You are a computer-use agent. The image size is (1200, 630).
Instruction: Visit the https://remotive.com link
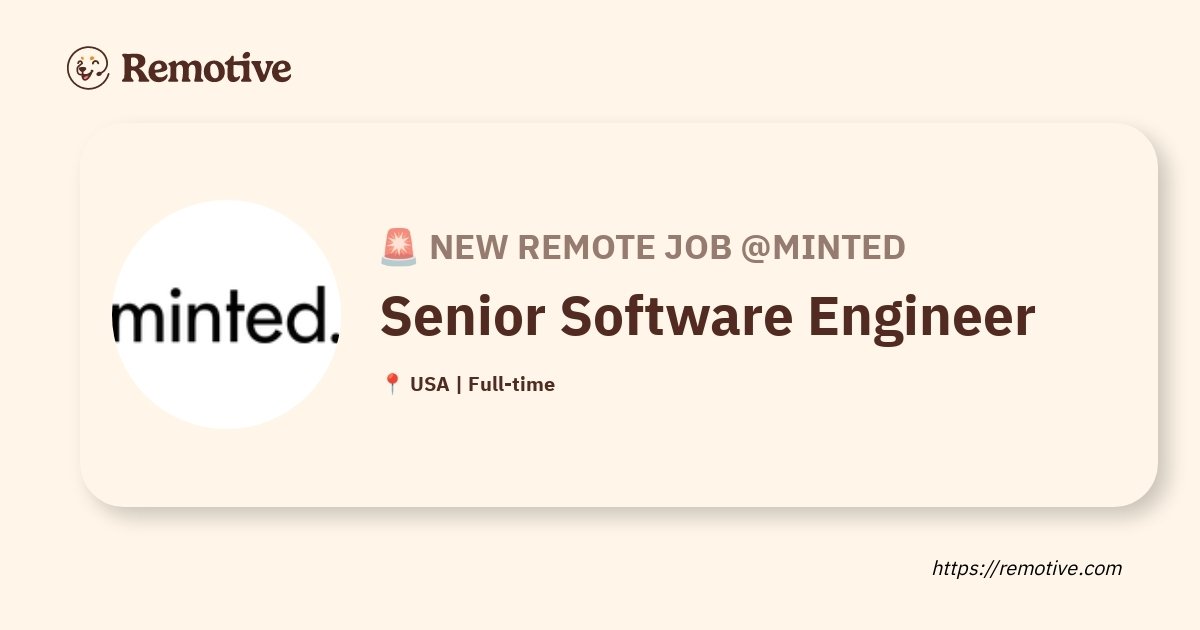tap(1027, 568)
